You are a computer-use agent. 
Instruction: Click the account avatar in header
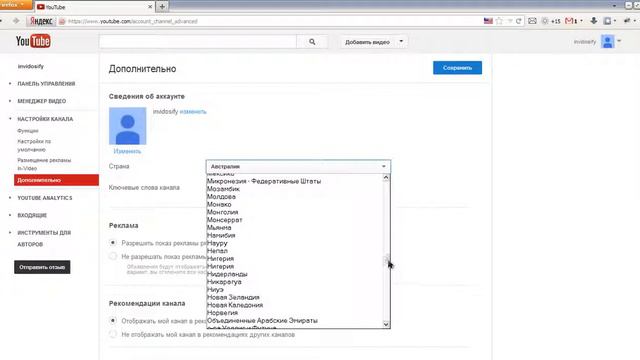[607, 42]
